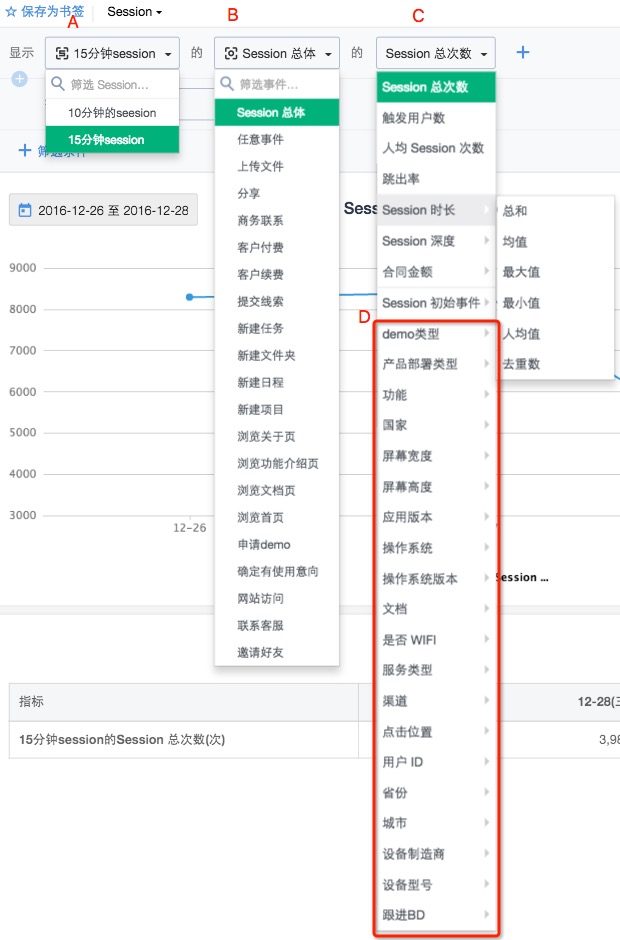Image resolution: width=620 pixels, height=940 pixels.
Task: Choose 邀请好友 event
Action: tap(277, 652)
